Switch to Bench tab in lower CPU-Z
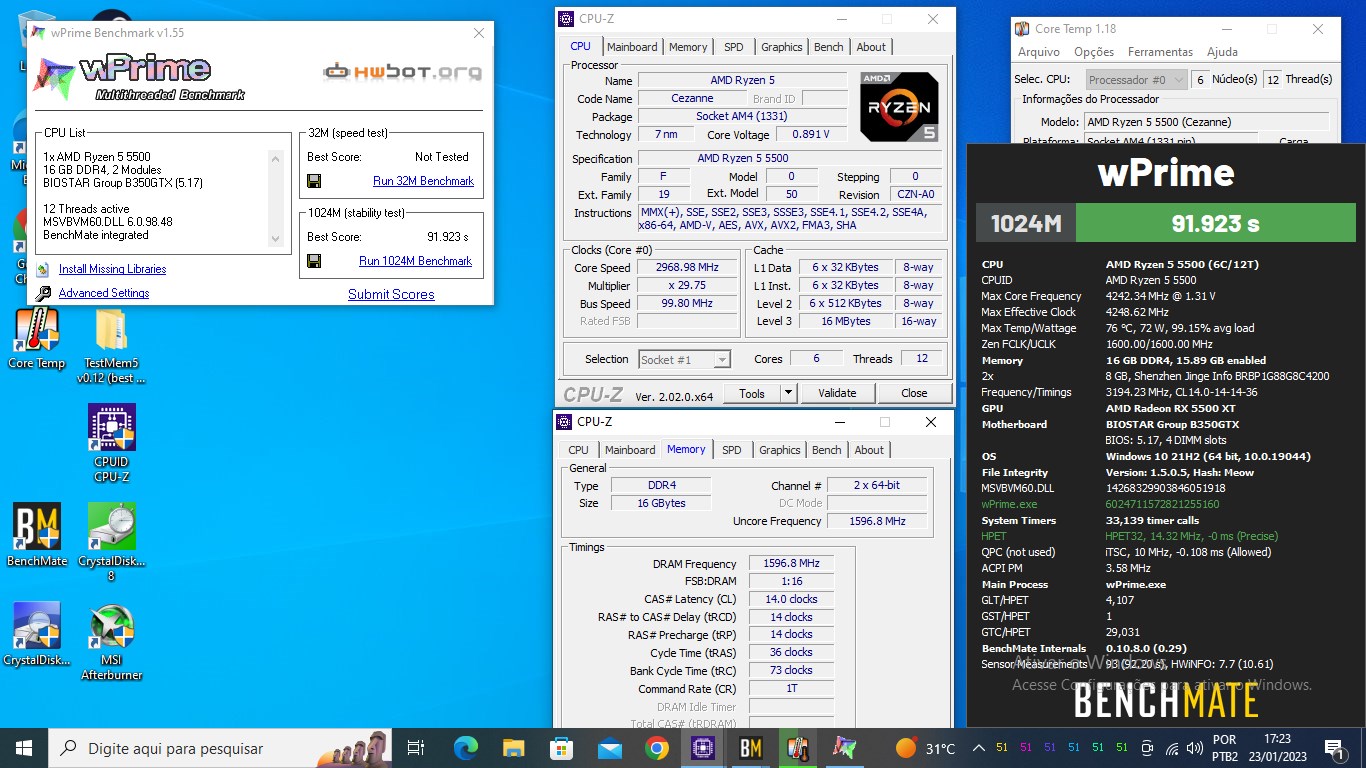Screen dimensions: 1366x768 point(826,450)
